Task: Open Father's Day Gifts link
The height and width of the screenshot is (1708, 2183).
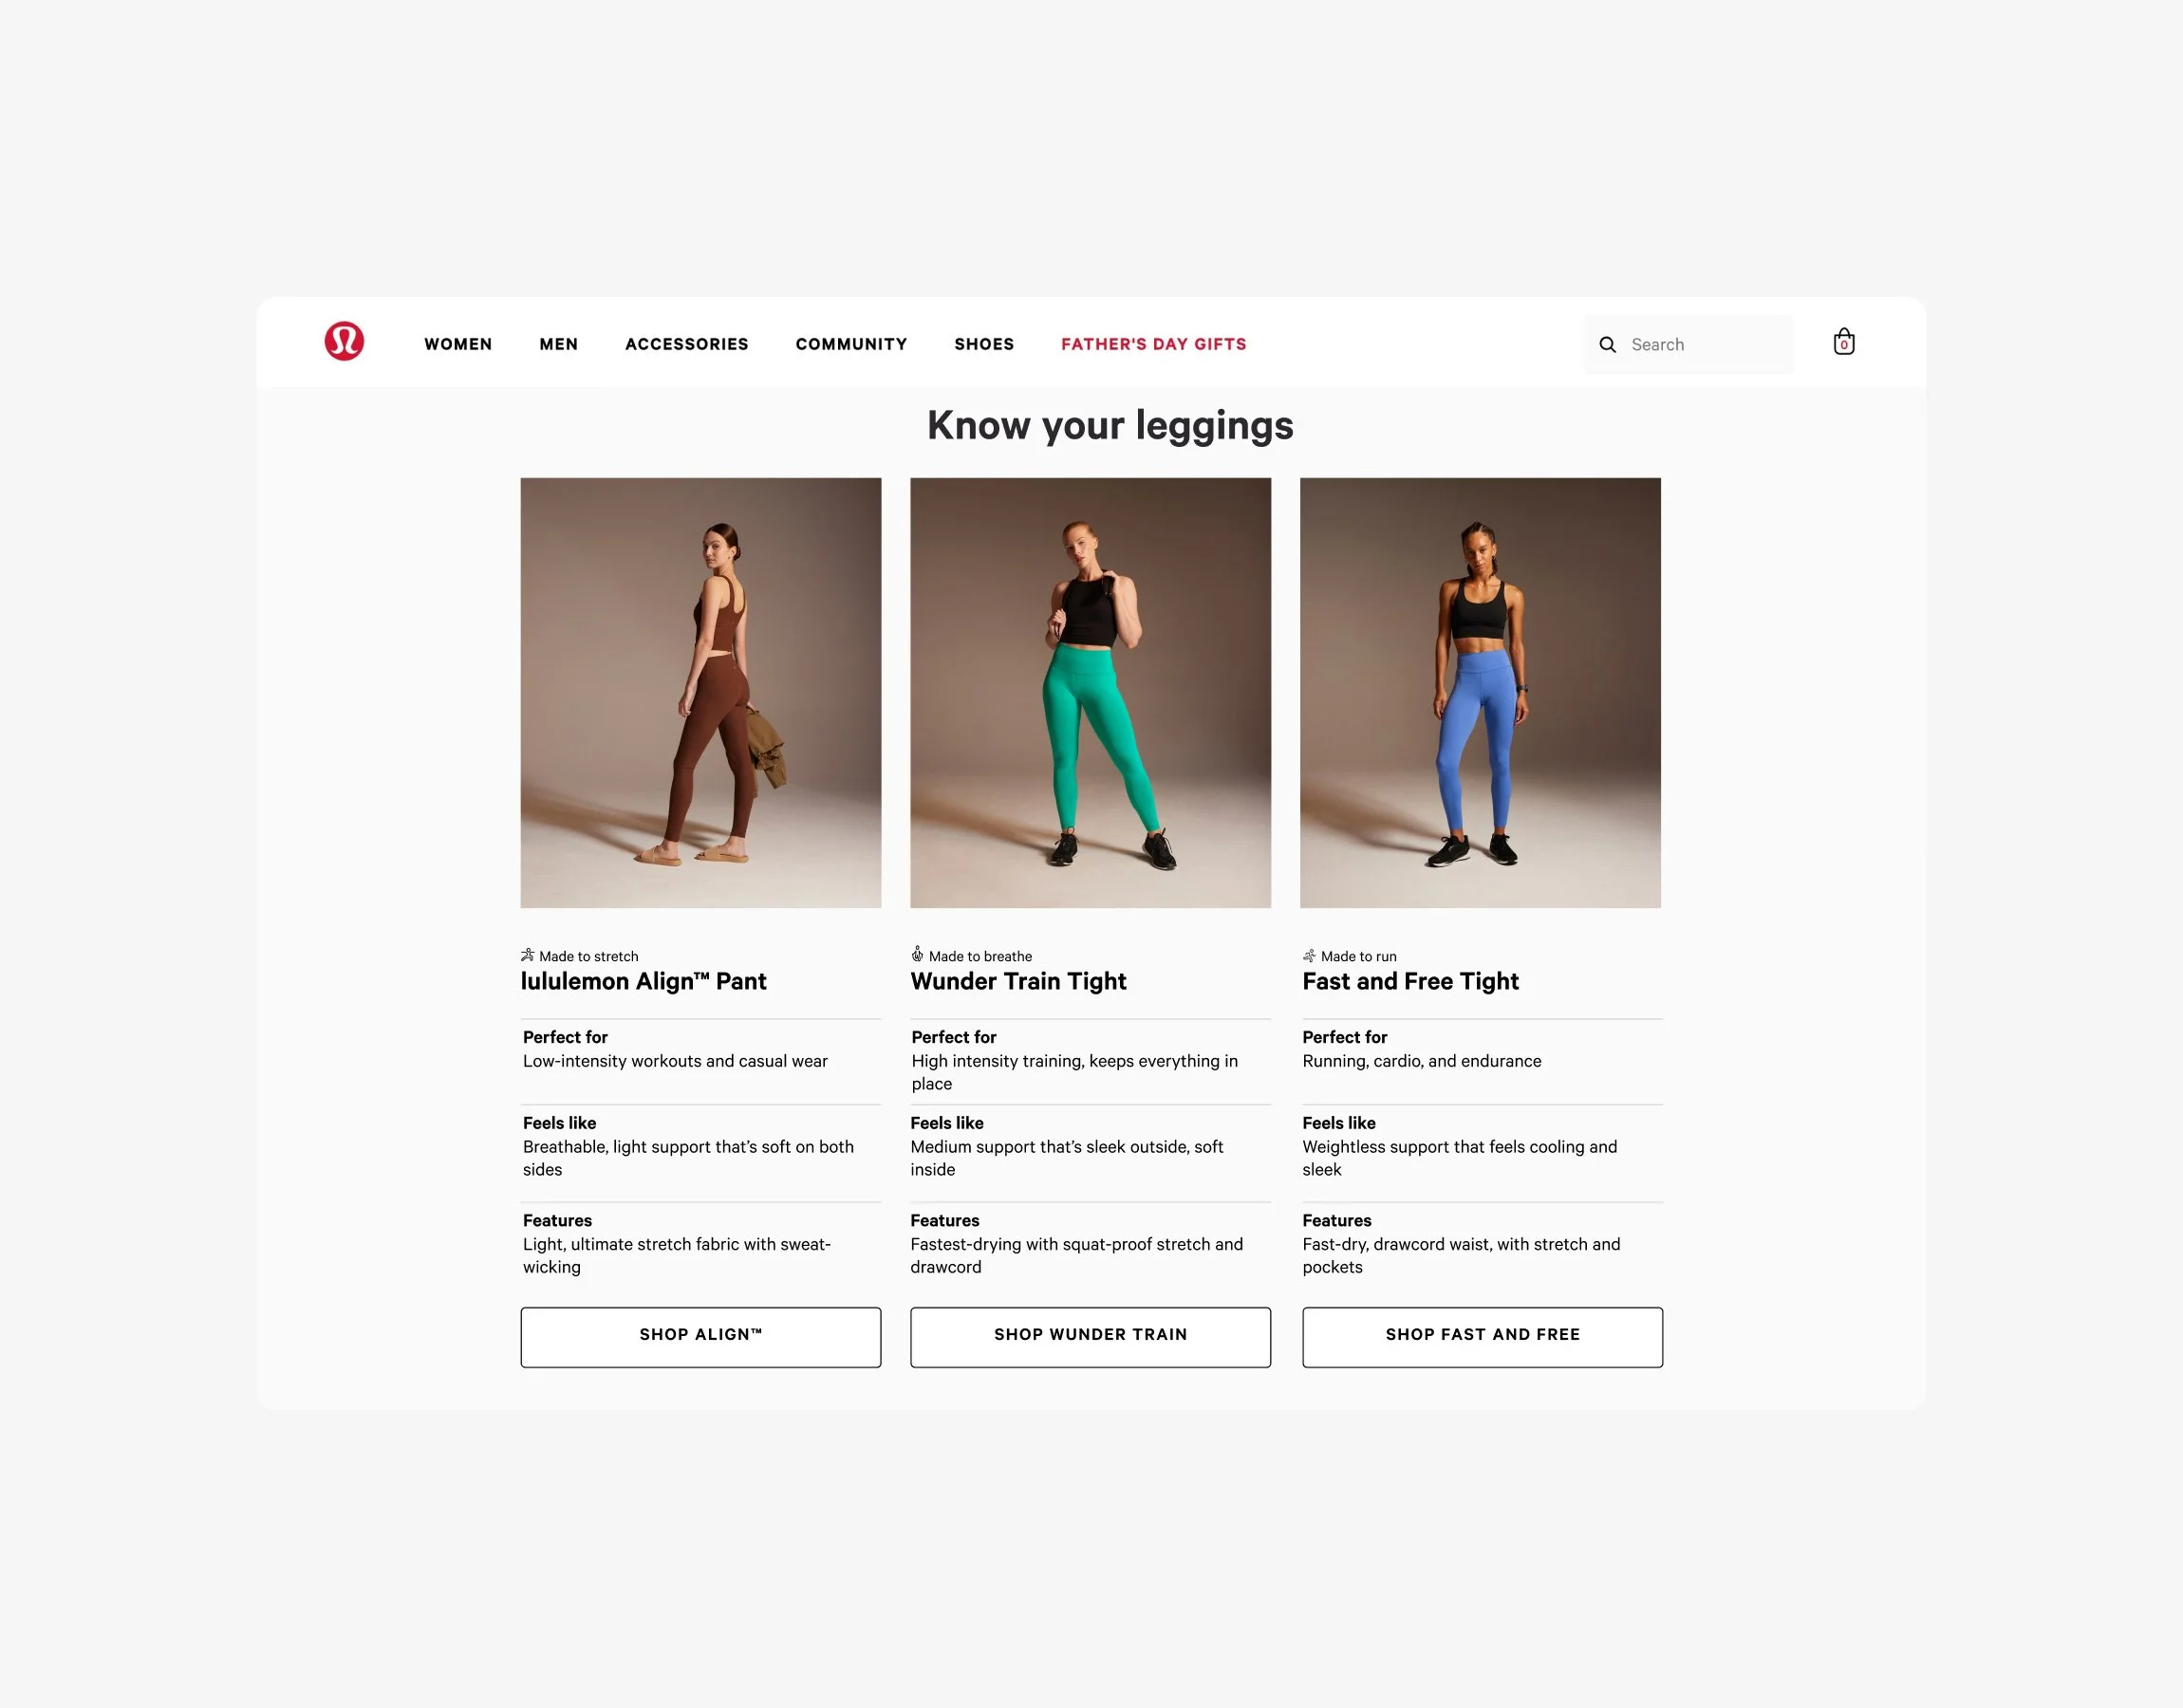Action: (x=1153, y=344)
